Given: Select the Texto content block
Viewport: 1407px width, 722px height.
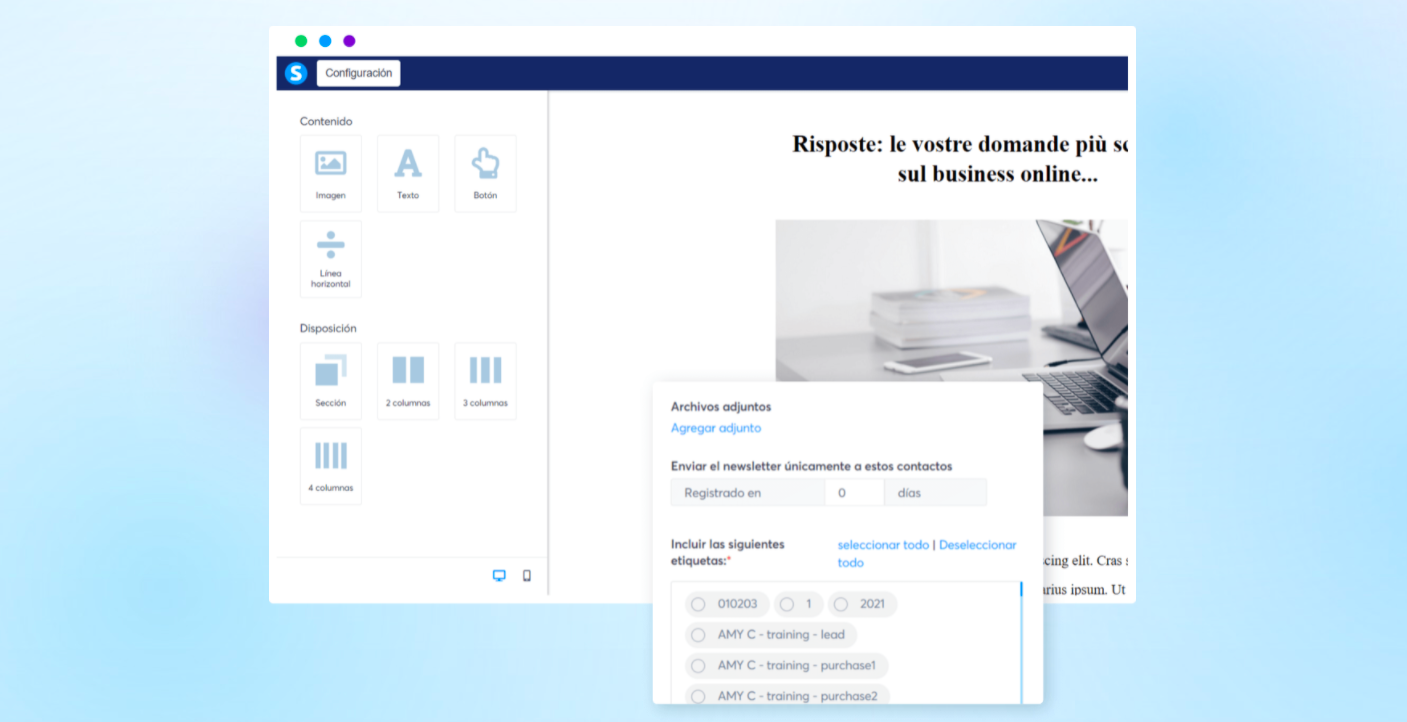Looking at the screenshot, I should tap(408, 173).
